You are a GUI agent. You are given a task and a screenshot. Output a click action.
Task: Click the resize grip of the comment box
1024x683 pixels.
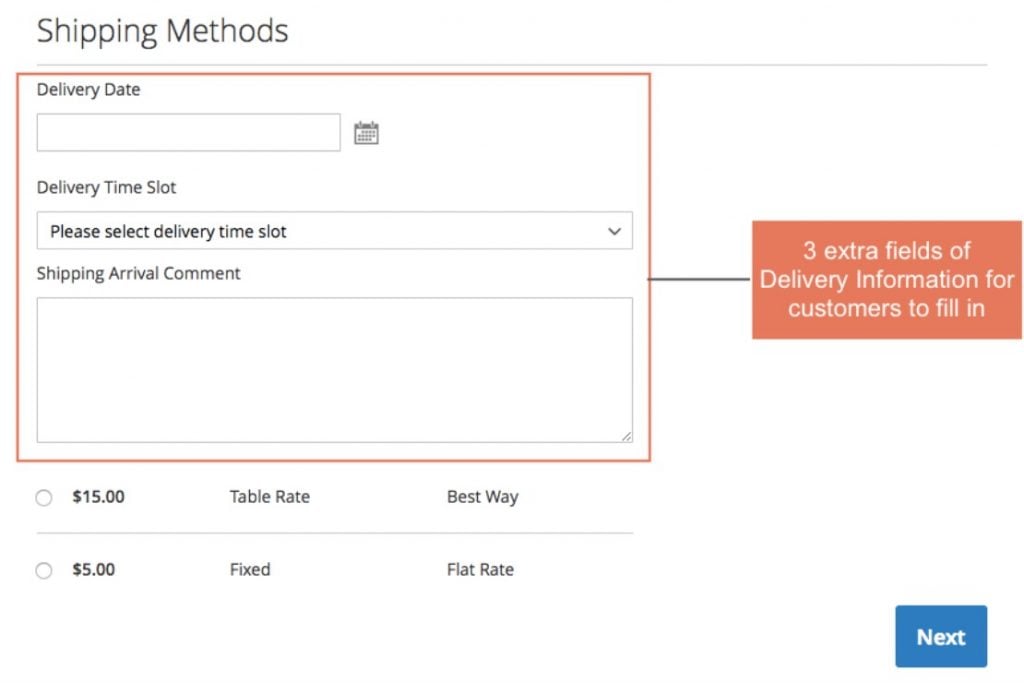[x=627, y=436]
